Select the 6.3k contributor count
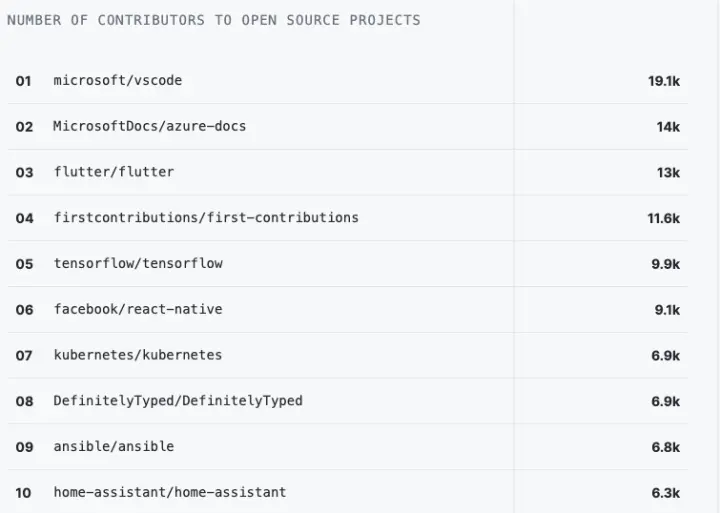Viewport: 720px width, 513px height. [666, 493]
